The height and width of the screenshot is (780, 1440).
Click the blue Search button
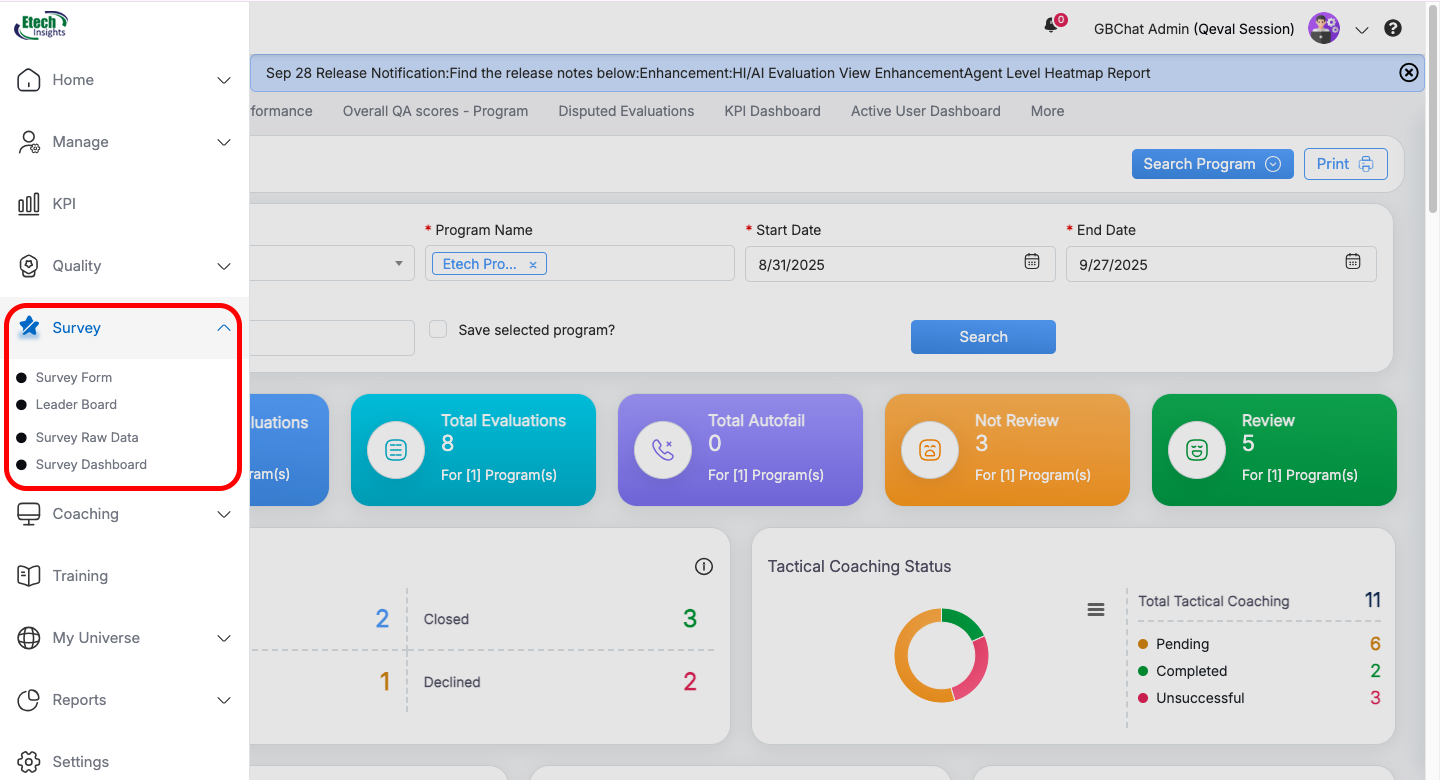(x=982, y=337)
